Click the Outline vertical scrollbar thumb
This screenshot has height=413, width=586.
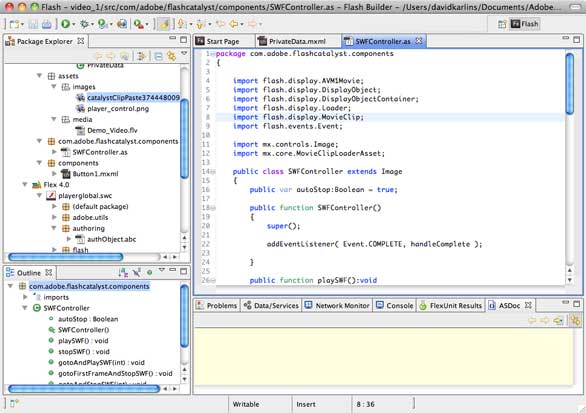coord(184,316)
